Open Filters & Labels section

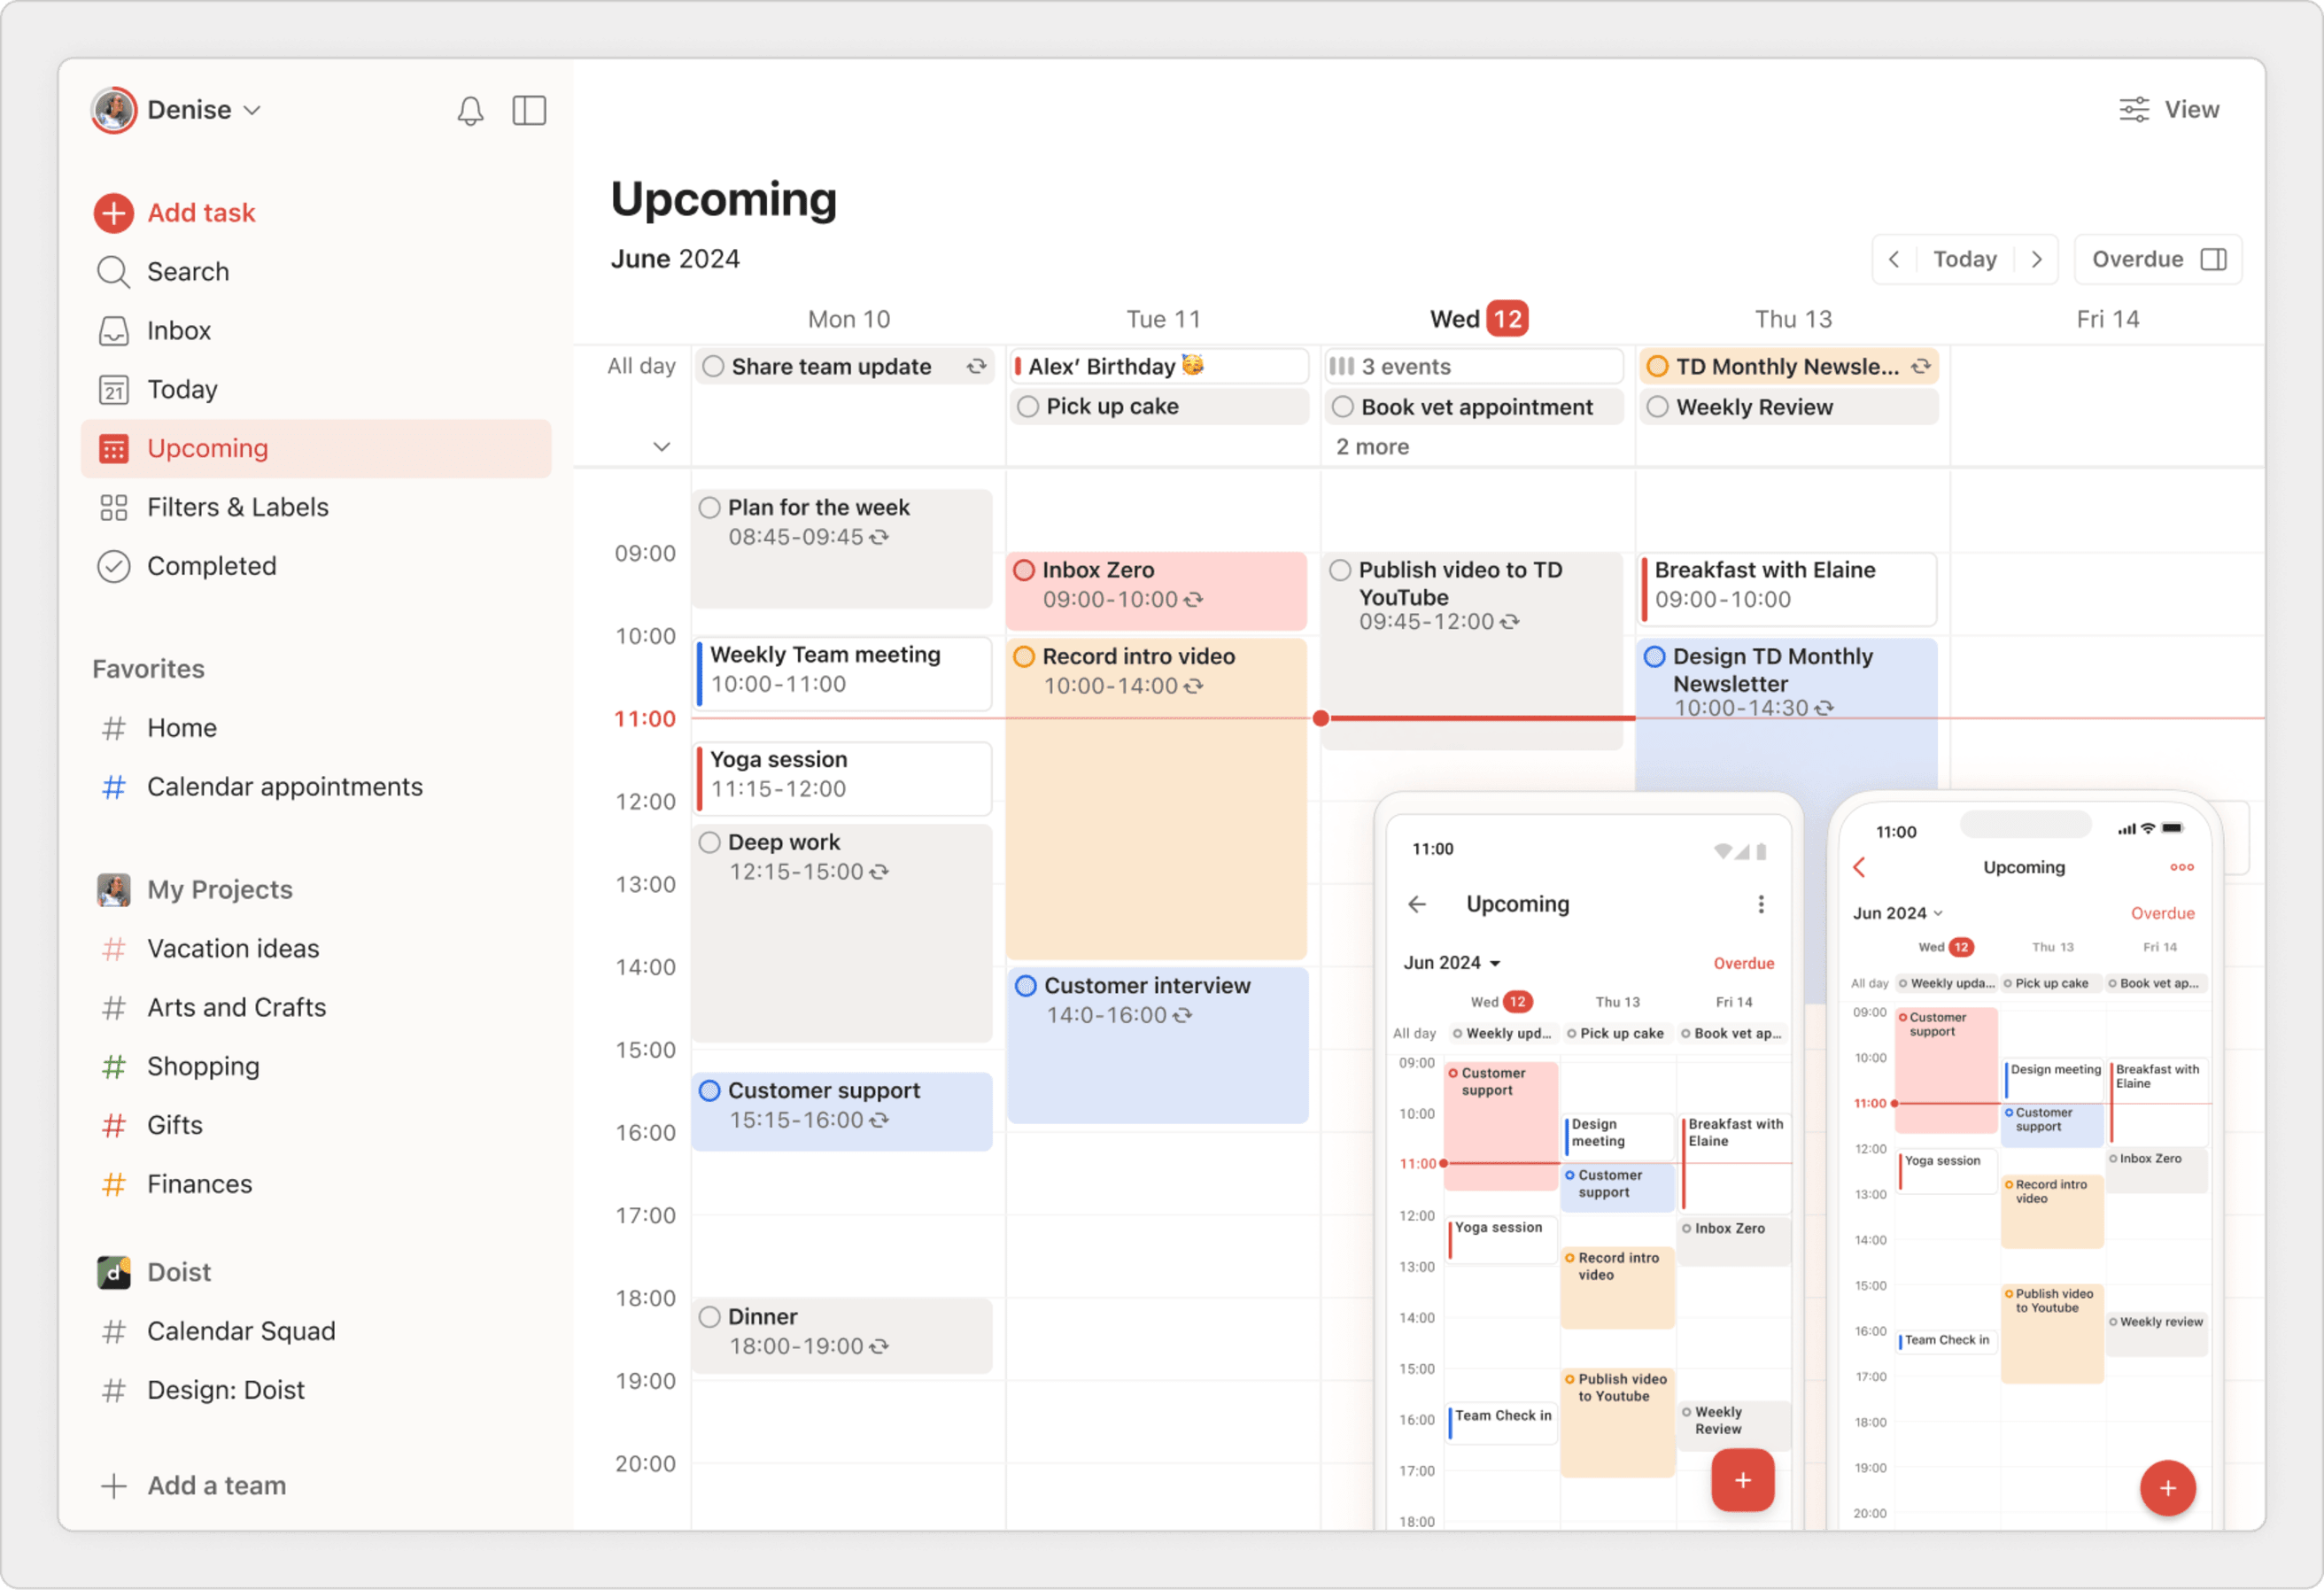click(x=236, y=507)
